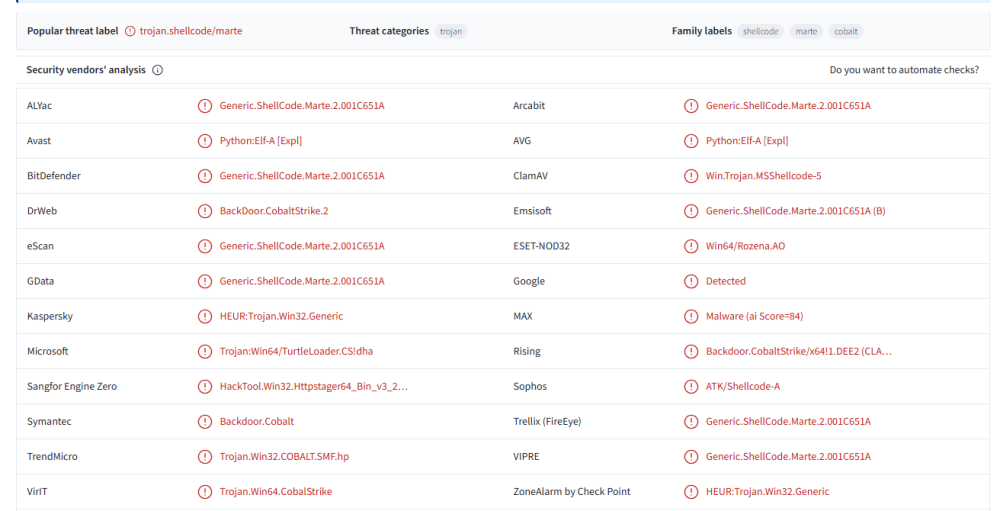1000x511 pixels.
Task: Select the trojan threat category tag
Action: tap(451, 31)
